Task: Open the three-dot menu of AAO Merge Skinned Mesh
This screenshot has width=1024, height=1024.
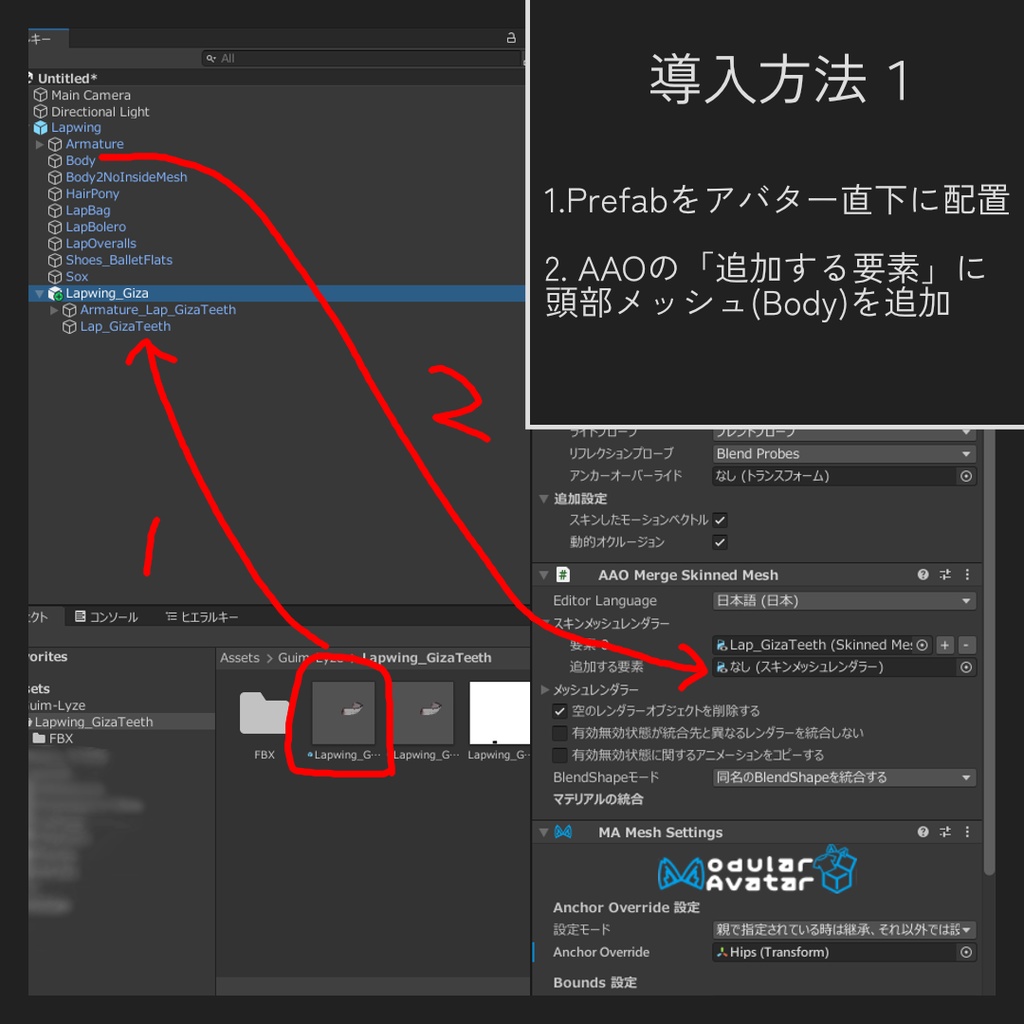Action: click(965, 574)
